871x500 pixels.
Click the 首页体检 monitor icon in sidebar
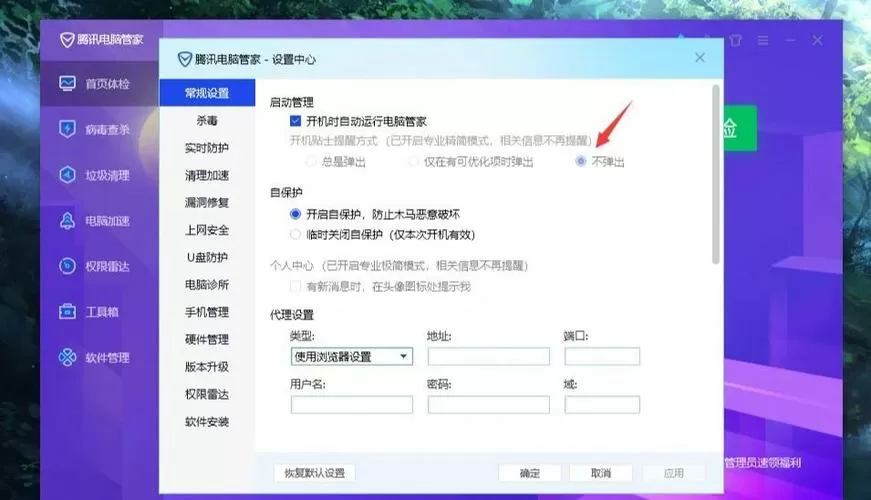pos(67,83)
